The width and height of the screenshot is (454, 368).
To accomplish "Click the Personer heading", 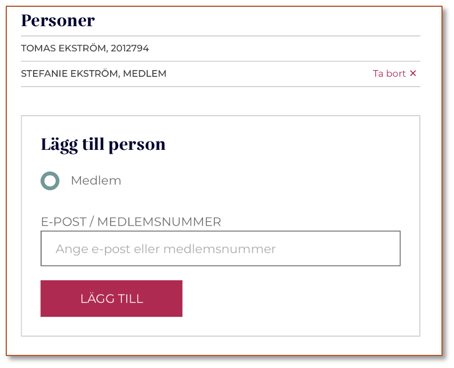I will pyautogui.click(x=58, y=20).
